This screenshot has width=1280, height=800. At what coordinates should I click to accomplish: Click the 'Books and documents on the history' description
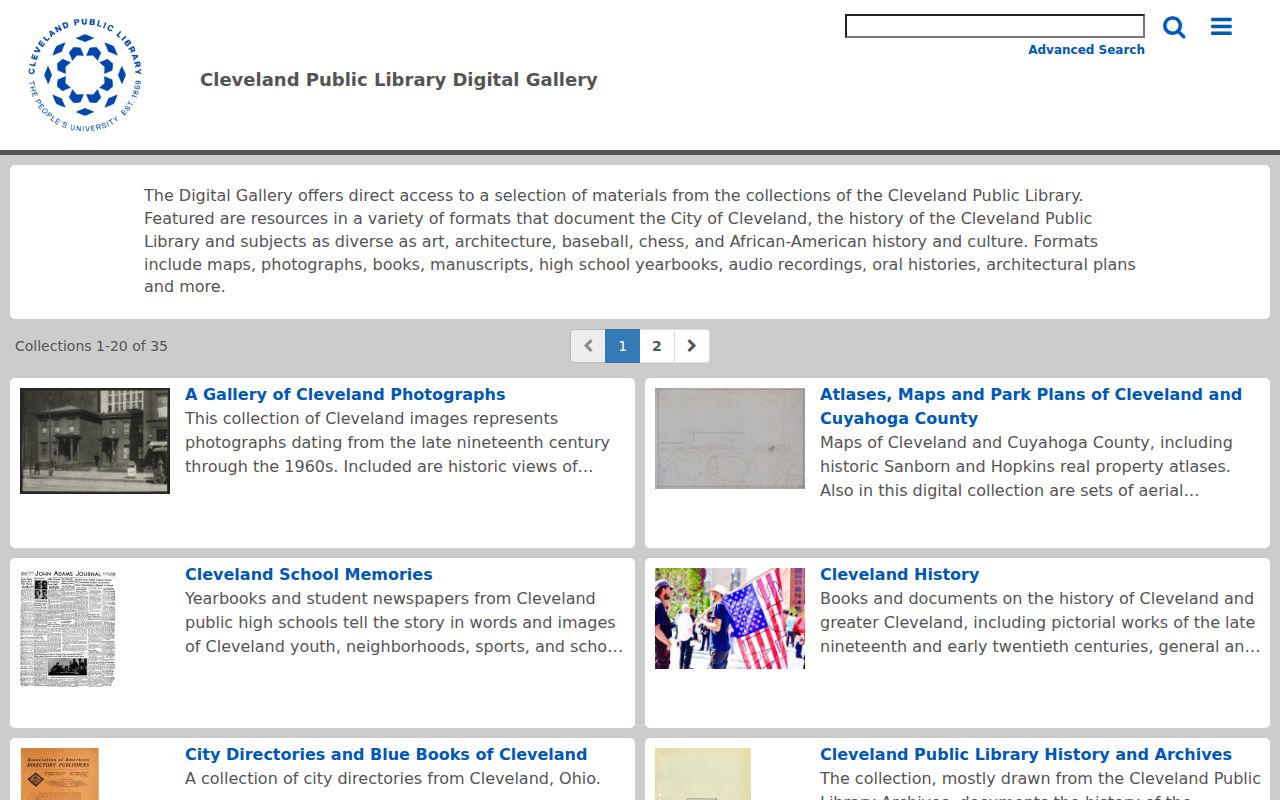[x=1040, y=622]
